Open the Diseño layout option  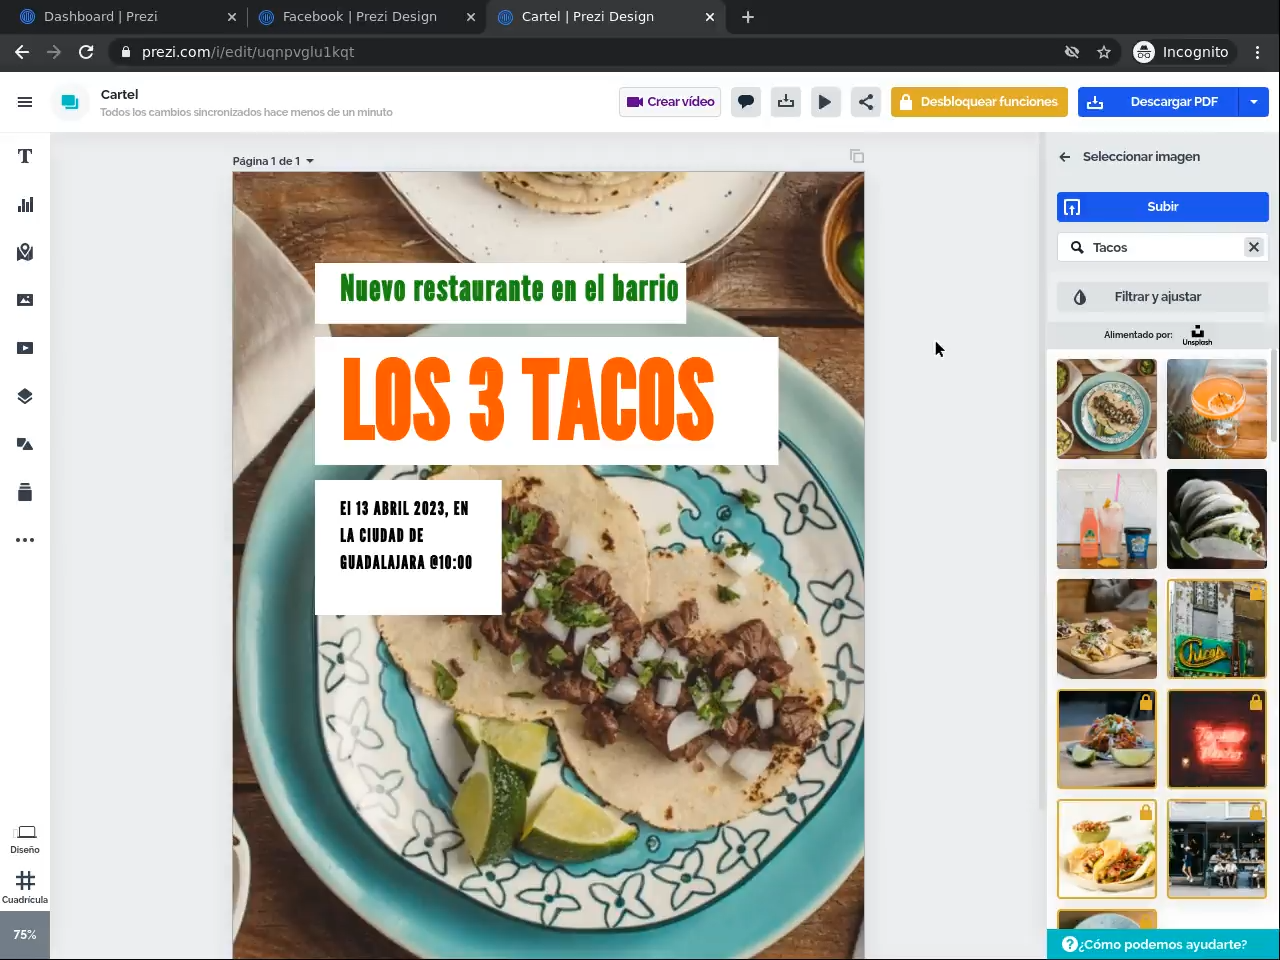coord(25,838)
